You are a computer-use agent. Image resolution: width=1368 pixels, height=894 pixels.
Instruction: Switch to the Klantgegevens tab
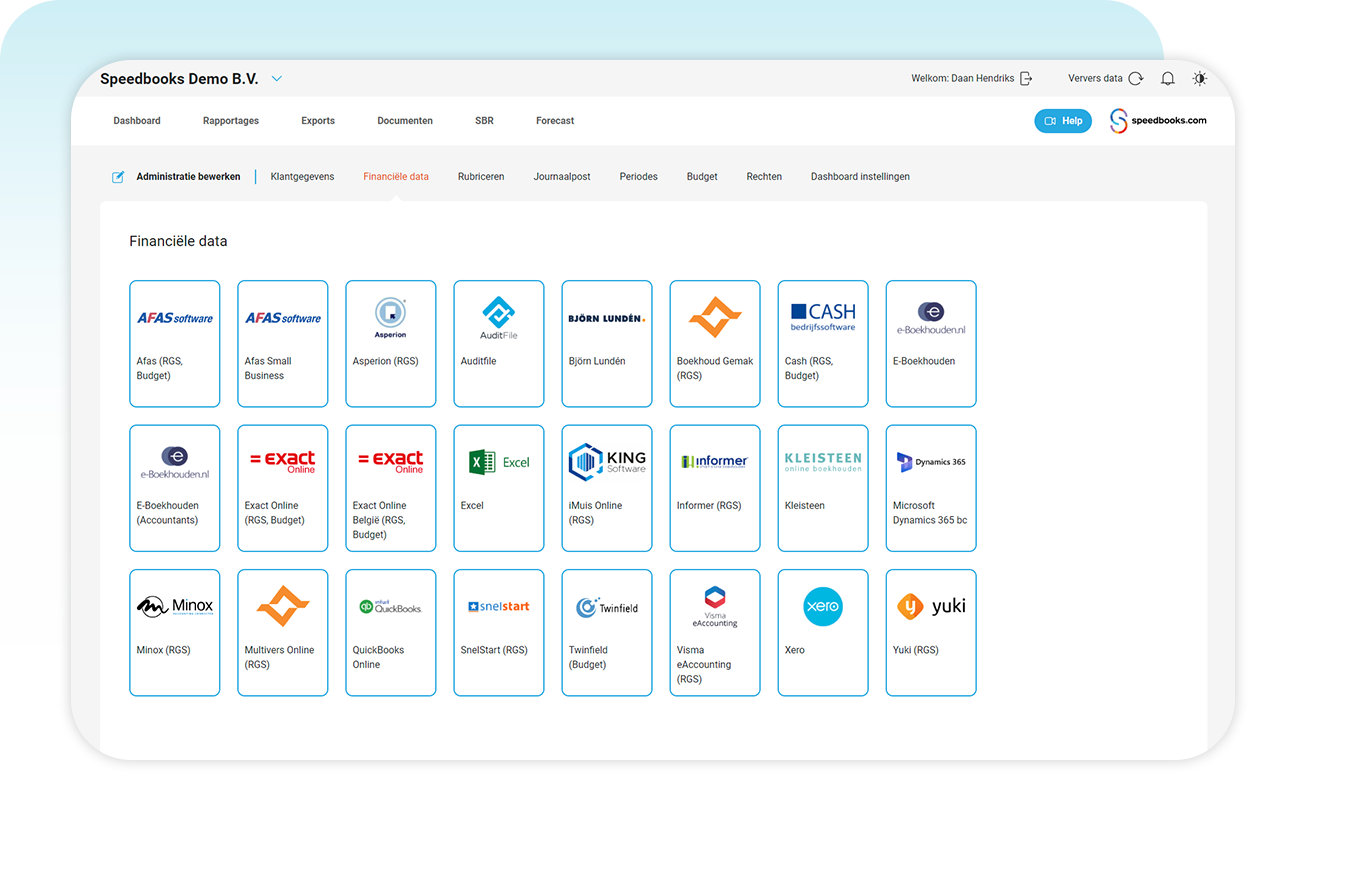coord(302,177)
